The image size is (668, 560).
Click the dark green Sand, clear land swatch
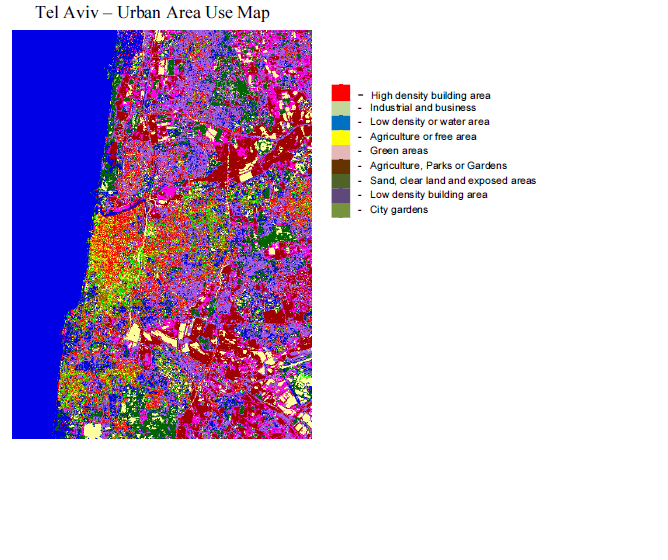tap(341, 181)
